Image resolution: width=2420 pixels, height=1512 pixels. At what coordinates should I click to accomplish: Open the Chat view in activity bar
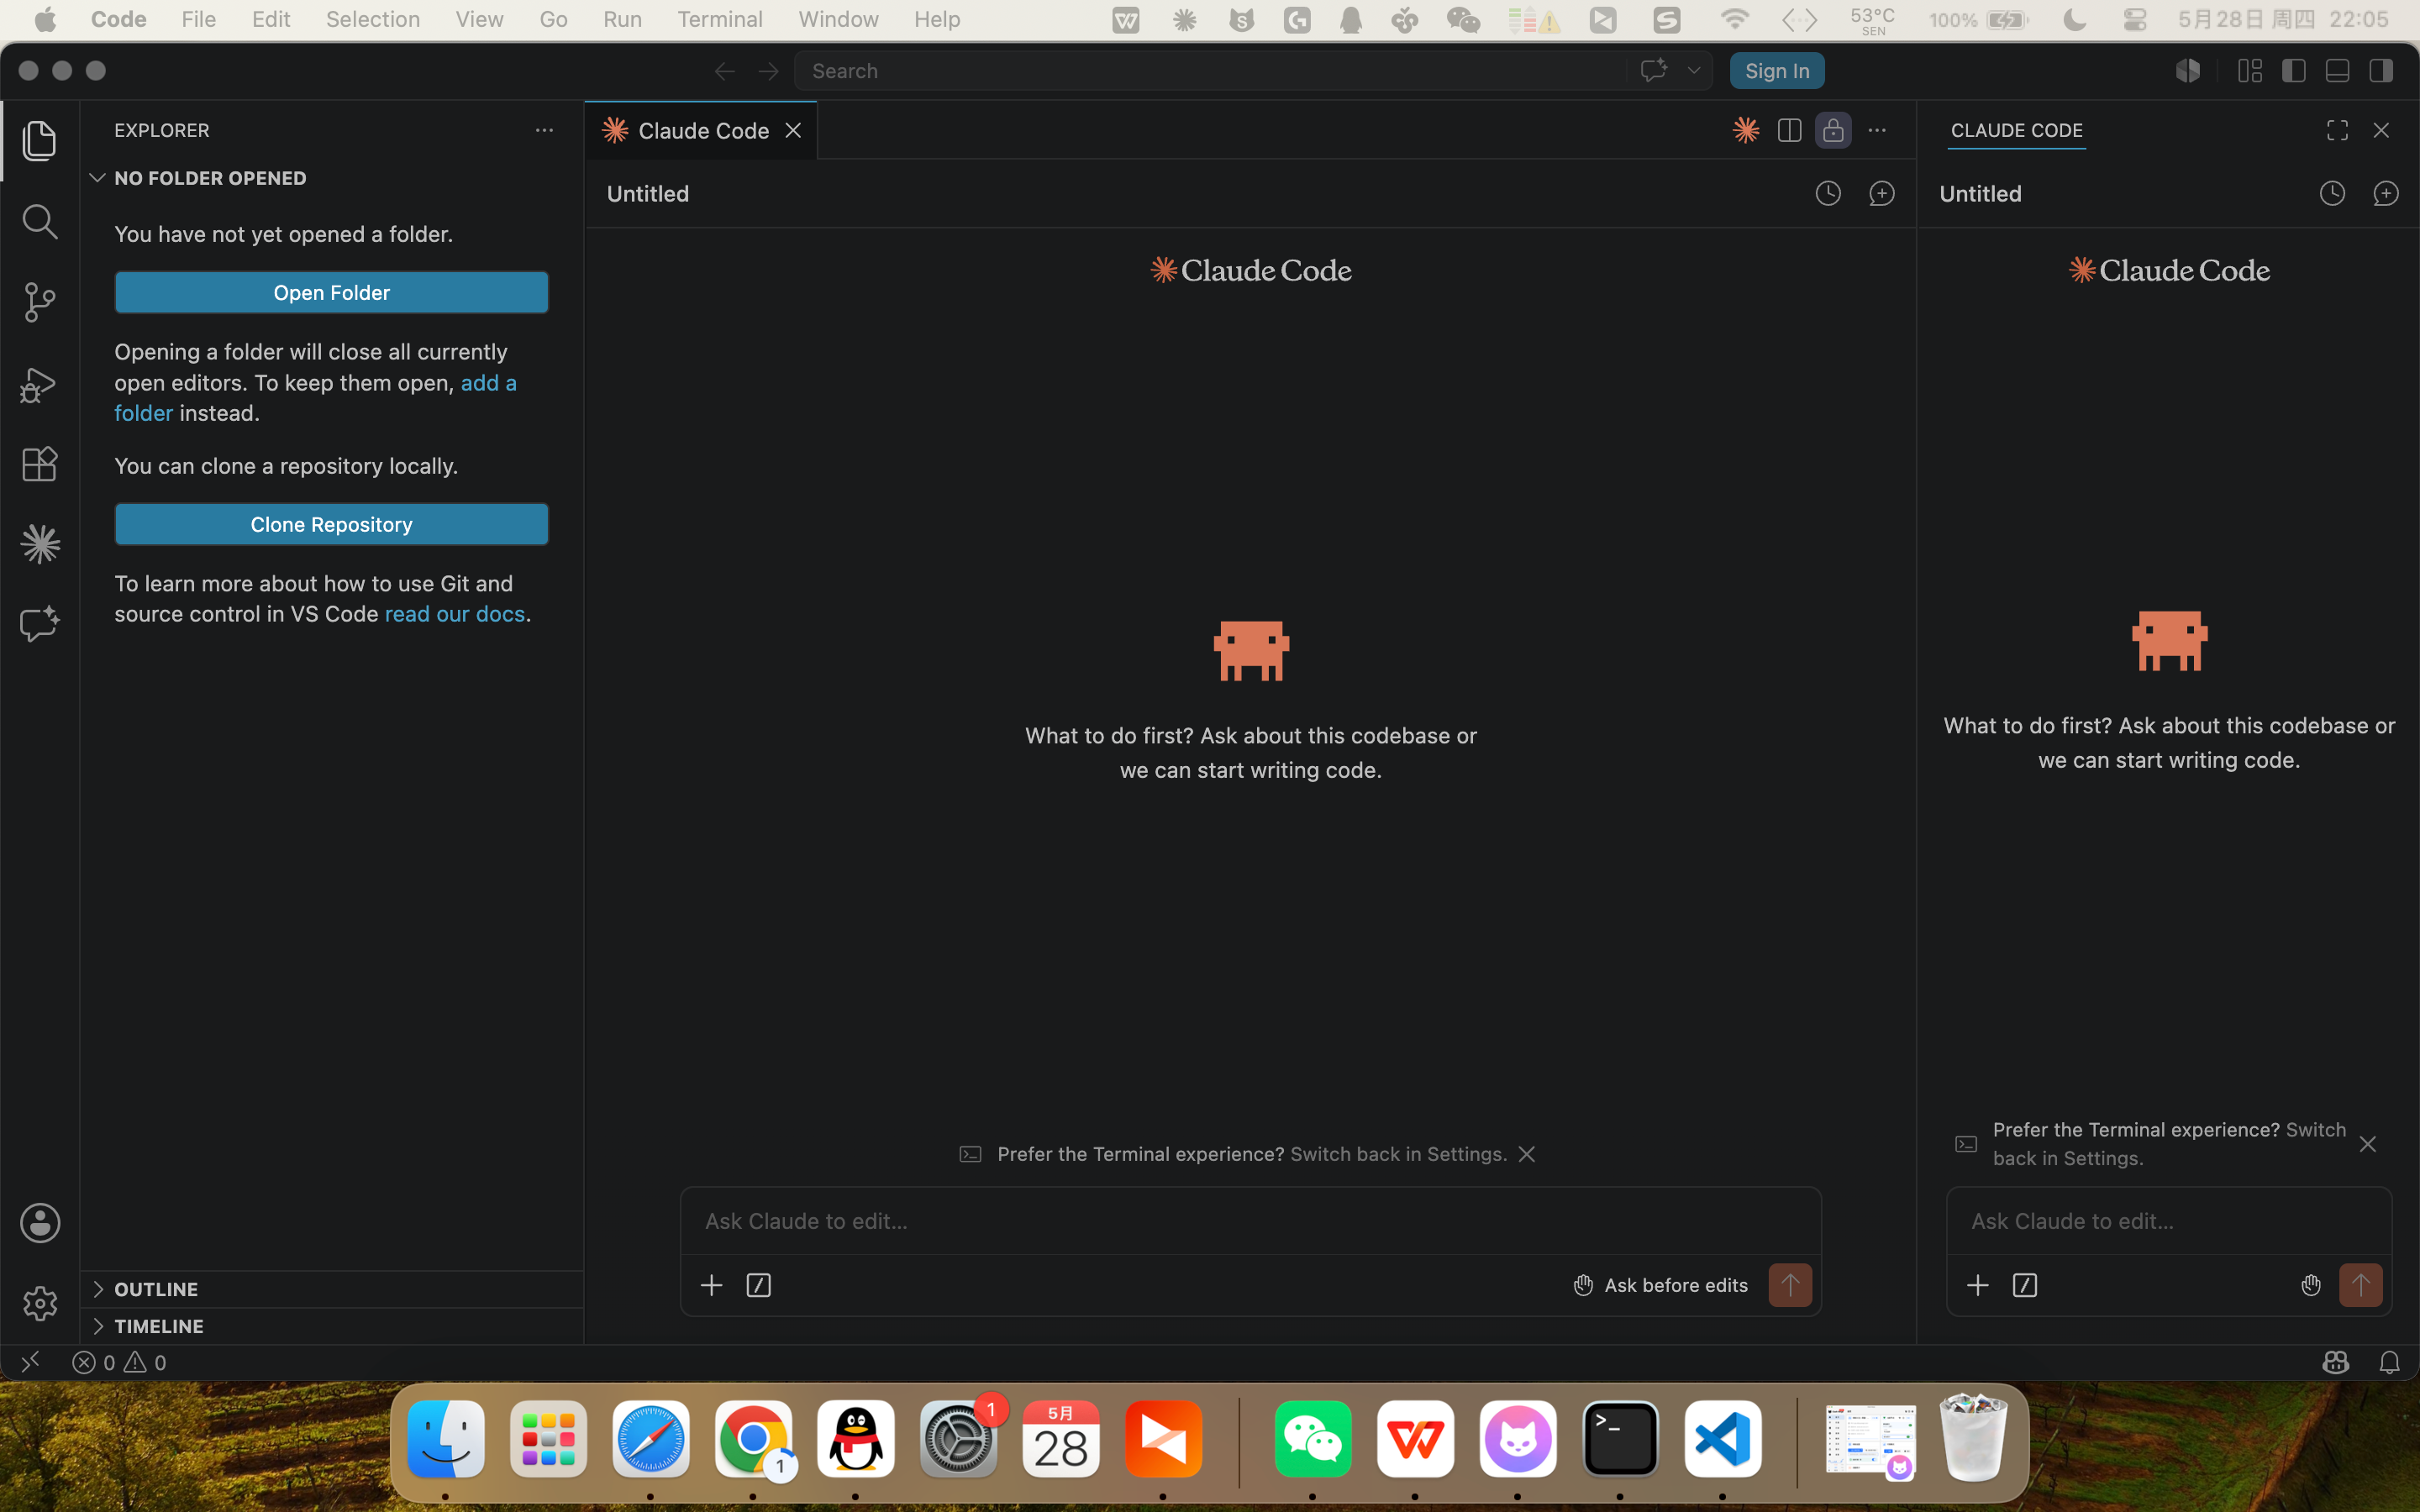click(x=39, y=624)
